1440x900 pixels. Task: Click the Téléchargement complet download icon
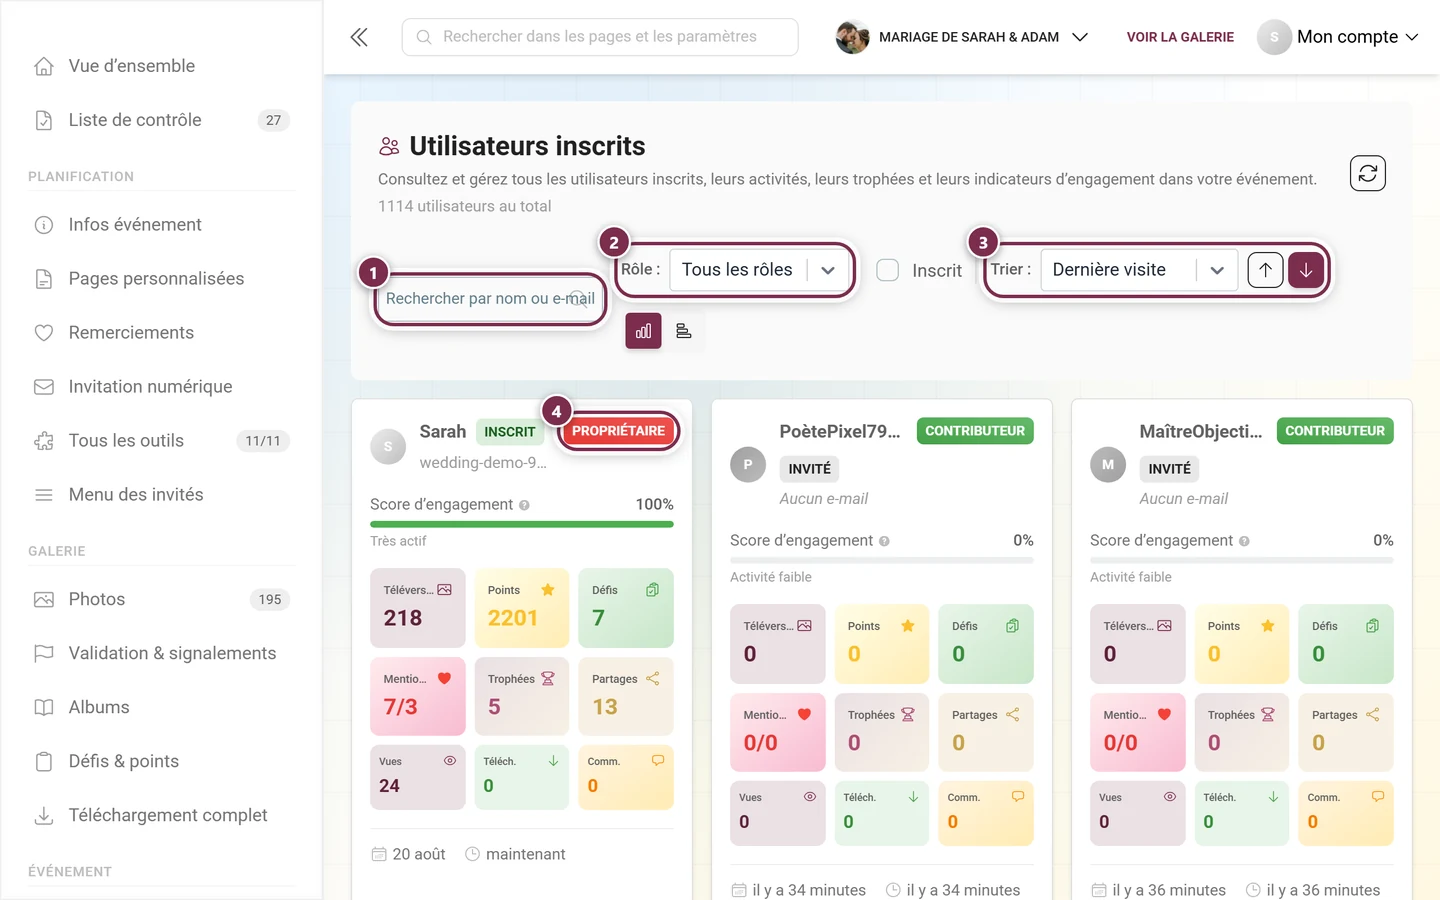(44, 816)
